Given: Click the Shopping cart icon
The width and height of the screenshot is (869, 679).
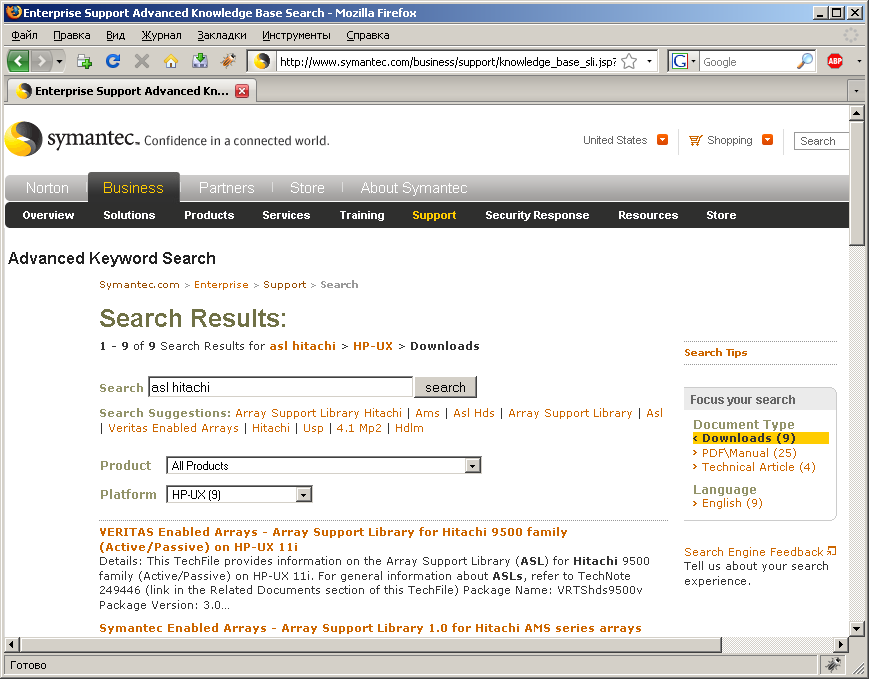Looking at the screenshot, I should (x=695, y=140).
